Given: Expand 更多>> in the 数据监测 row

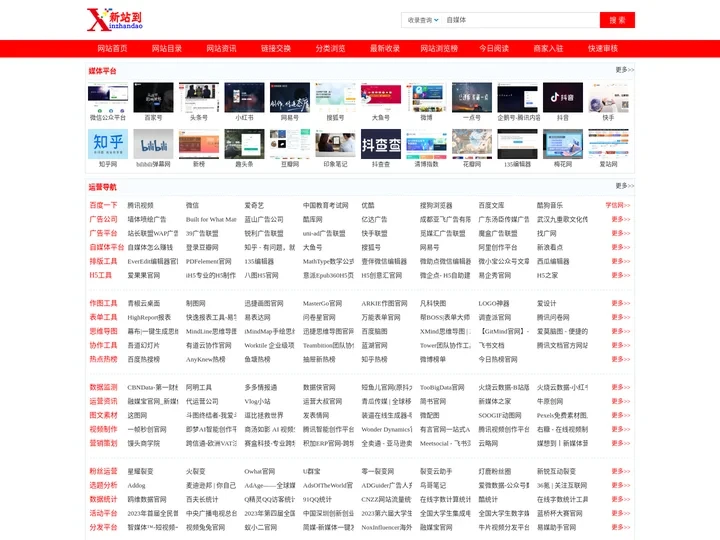Looking at the screenshot, I should click(x=621, y=387).
